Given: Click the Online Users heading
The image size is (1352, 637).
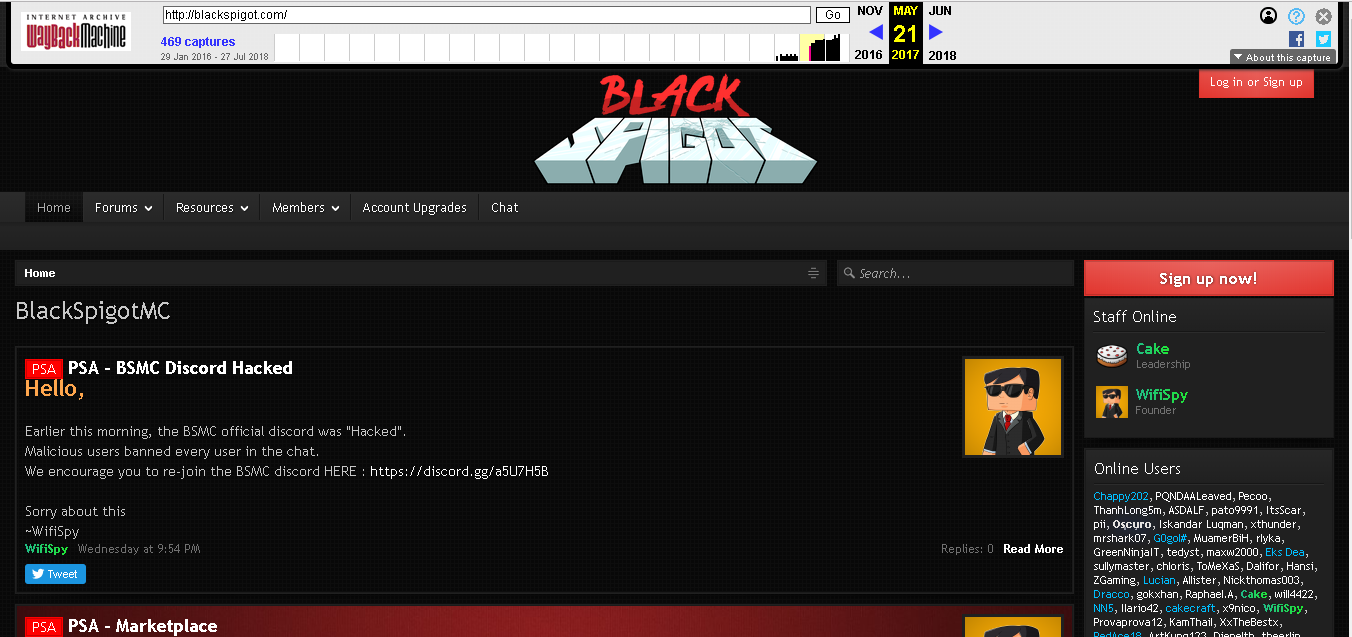Looking at the screenshot, I should pos(1137,468).
